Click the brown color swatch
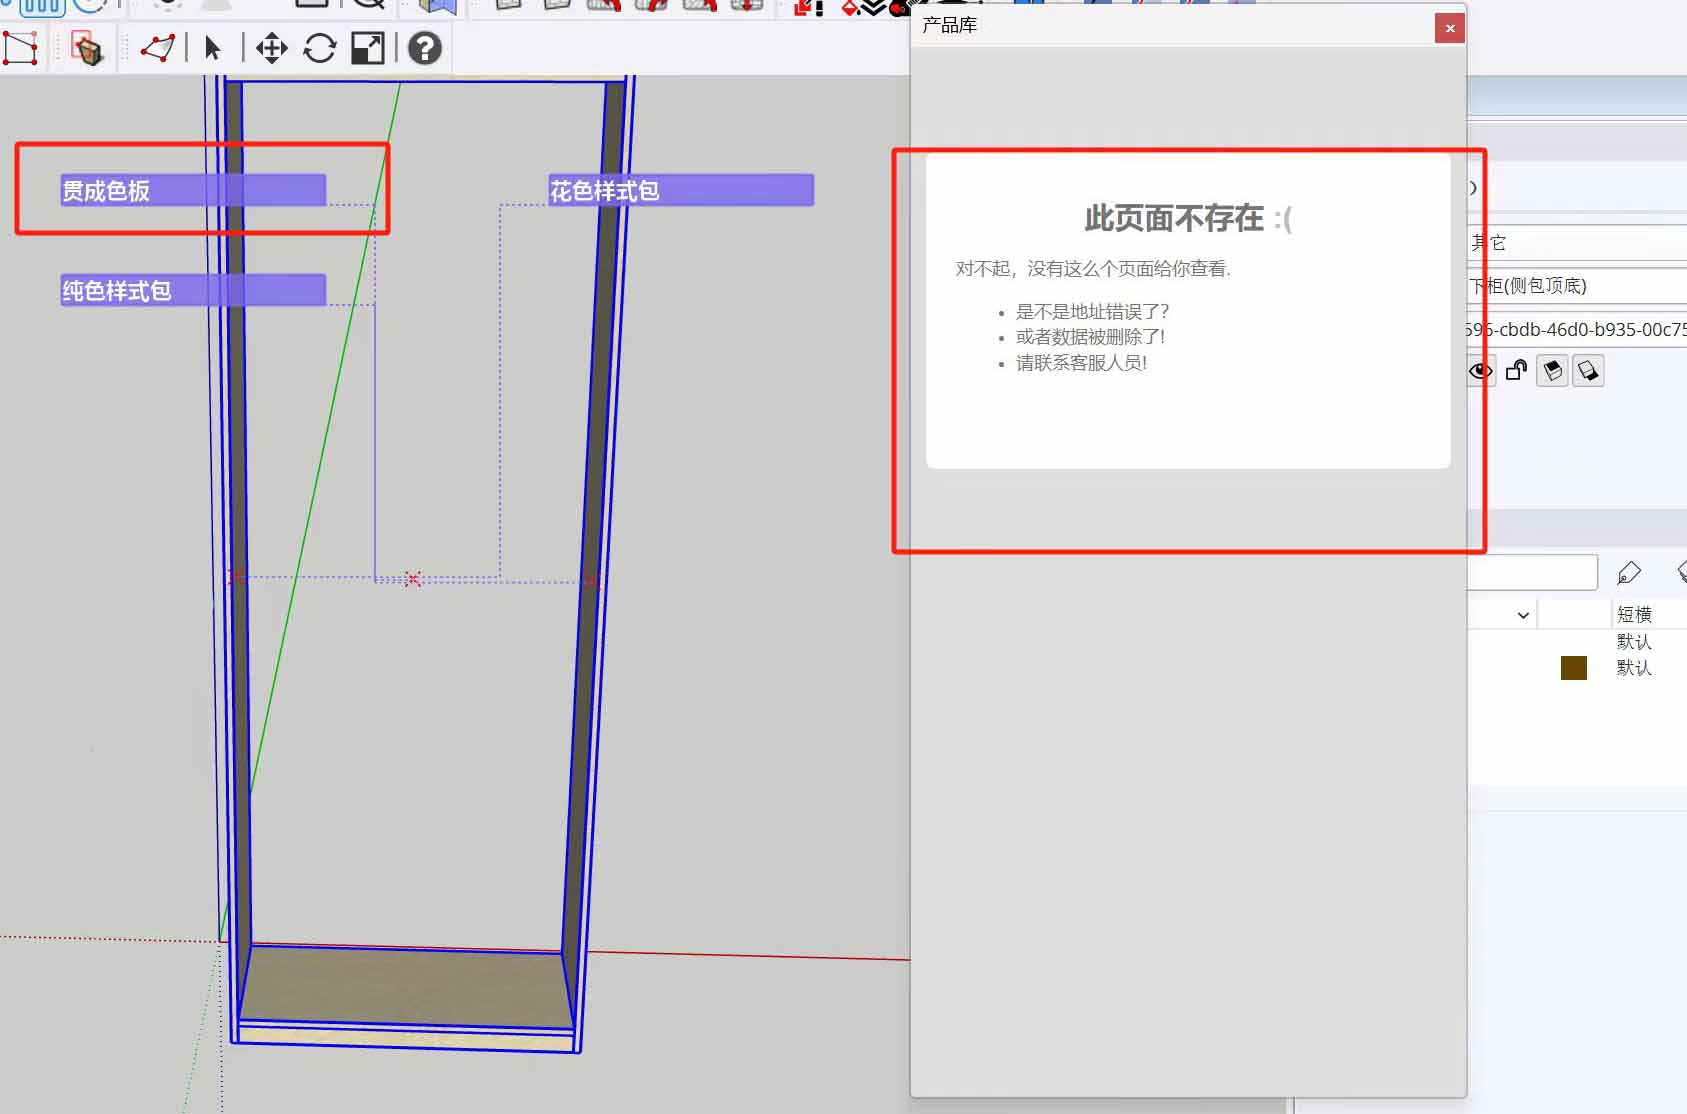 pyautogui.click(x=1573, y=668)
